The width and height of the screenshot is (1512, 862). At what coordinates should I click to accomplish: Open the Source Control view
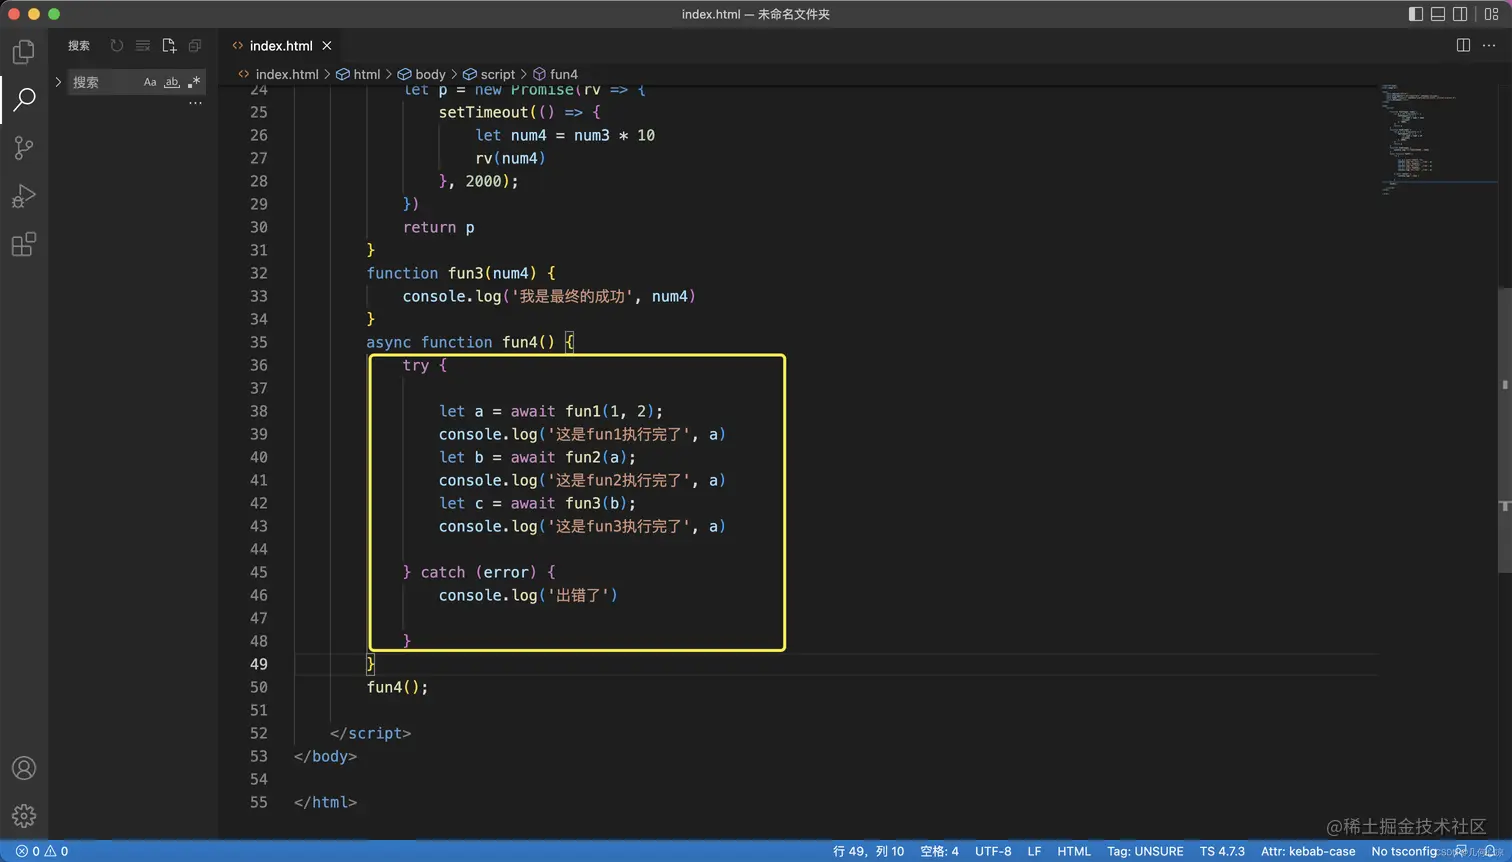[24, 148]
